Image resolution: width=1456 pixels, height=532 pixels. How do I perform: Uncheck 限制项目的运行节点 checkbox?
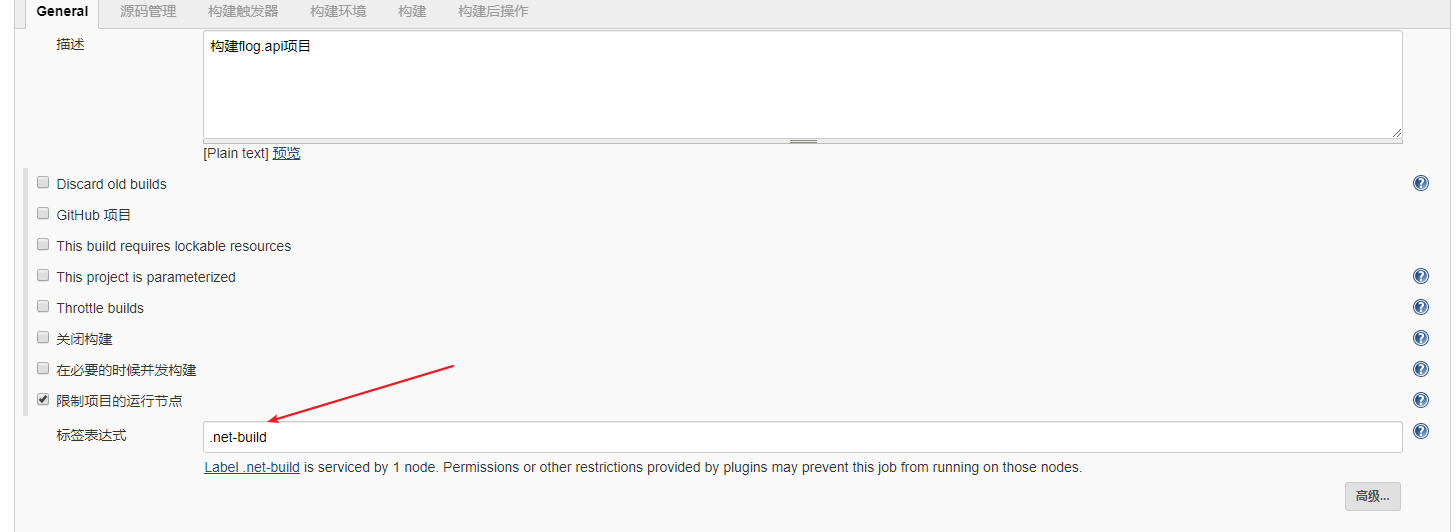[43, 400]
